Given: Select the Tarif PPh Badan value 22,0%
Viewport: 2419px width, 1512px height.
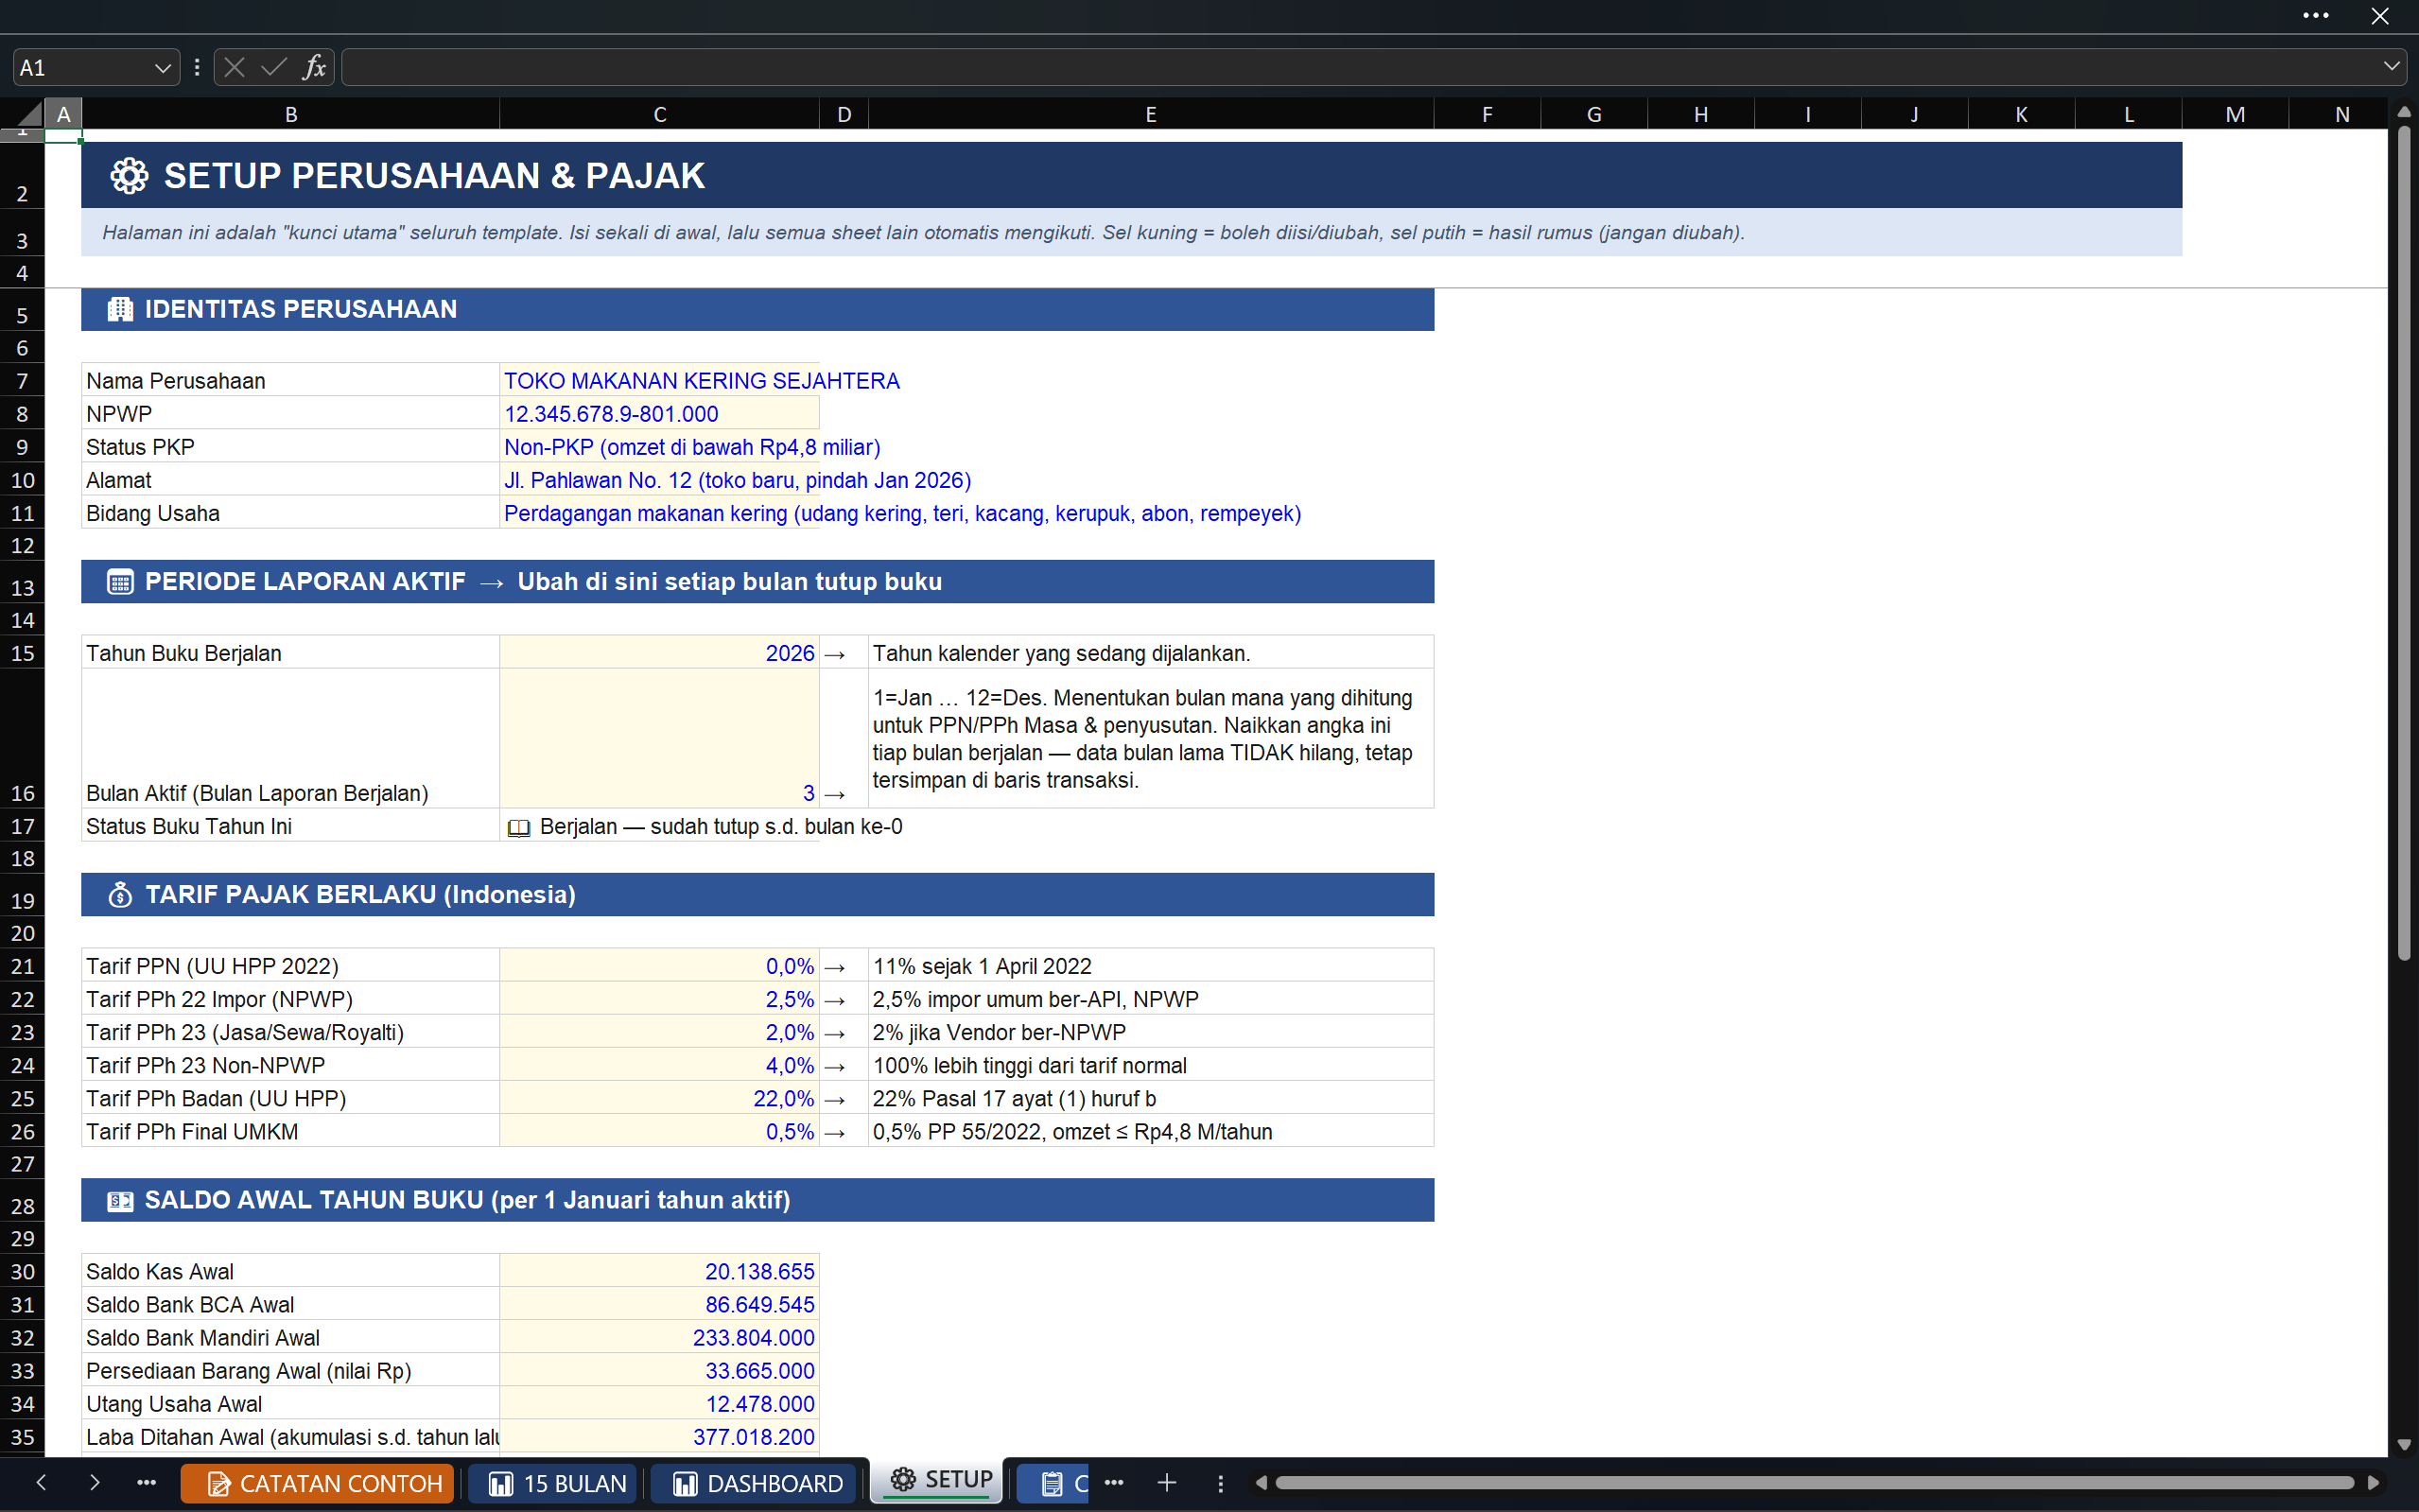Looking at the screenshot, I should tap(659, 1097).
